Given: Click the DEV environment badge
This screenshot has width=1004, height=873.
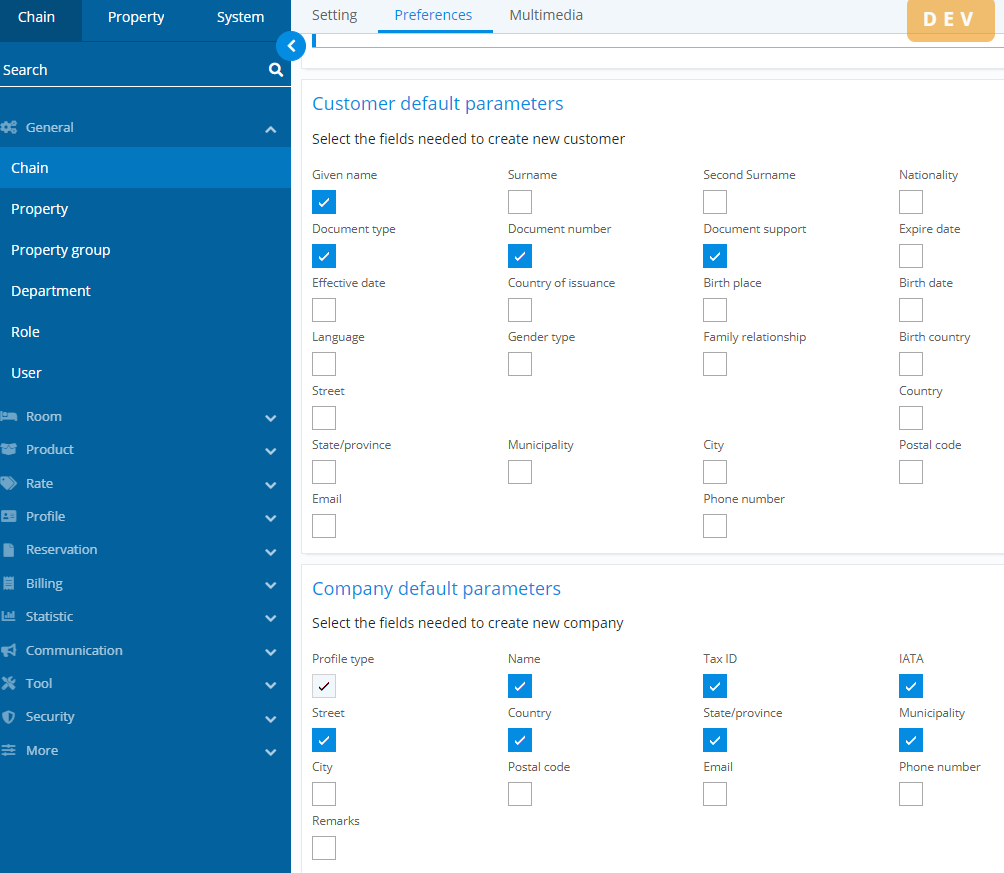Looking at the screenshot, I should click(949, 20).
